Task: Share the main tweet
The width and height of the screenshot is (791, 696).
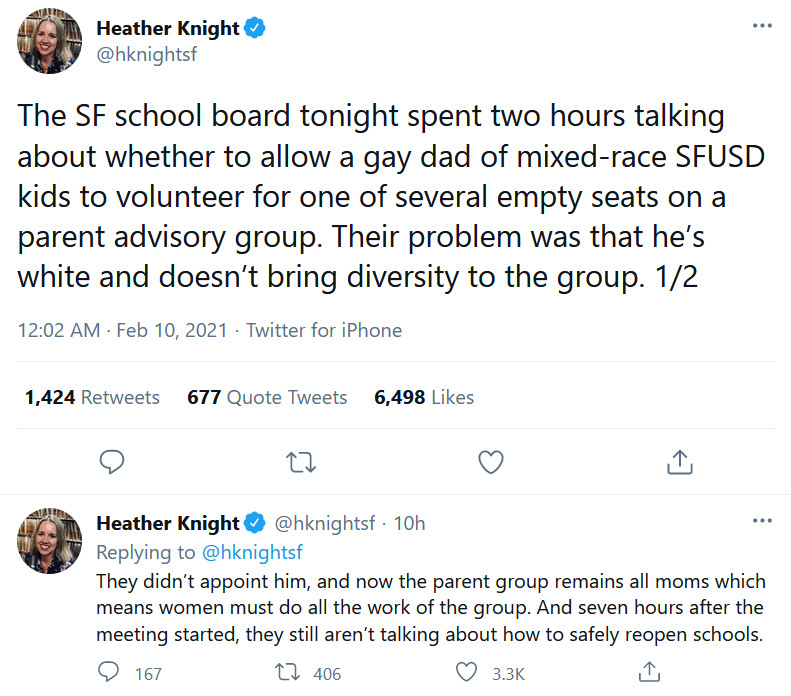Action: coord(679,461)
